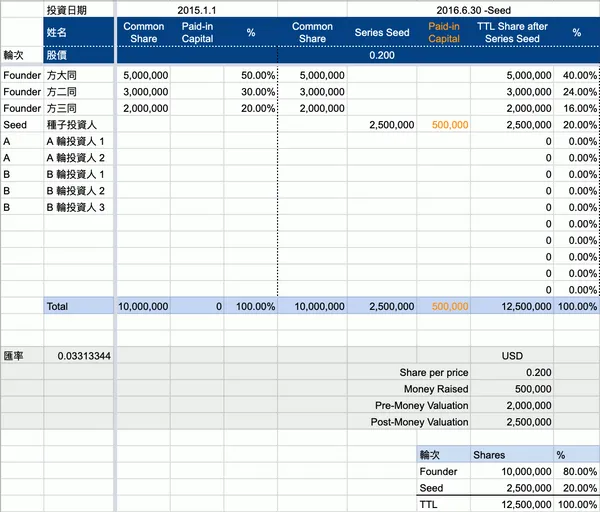Click the 0.200 share price in the header row
Screen dimensions: 600x512
tap(382, 55)
